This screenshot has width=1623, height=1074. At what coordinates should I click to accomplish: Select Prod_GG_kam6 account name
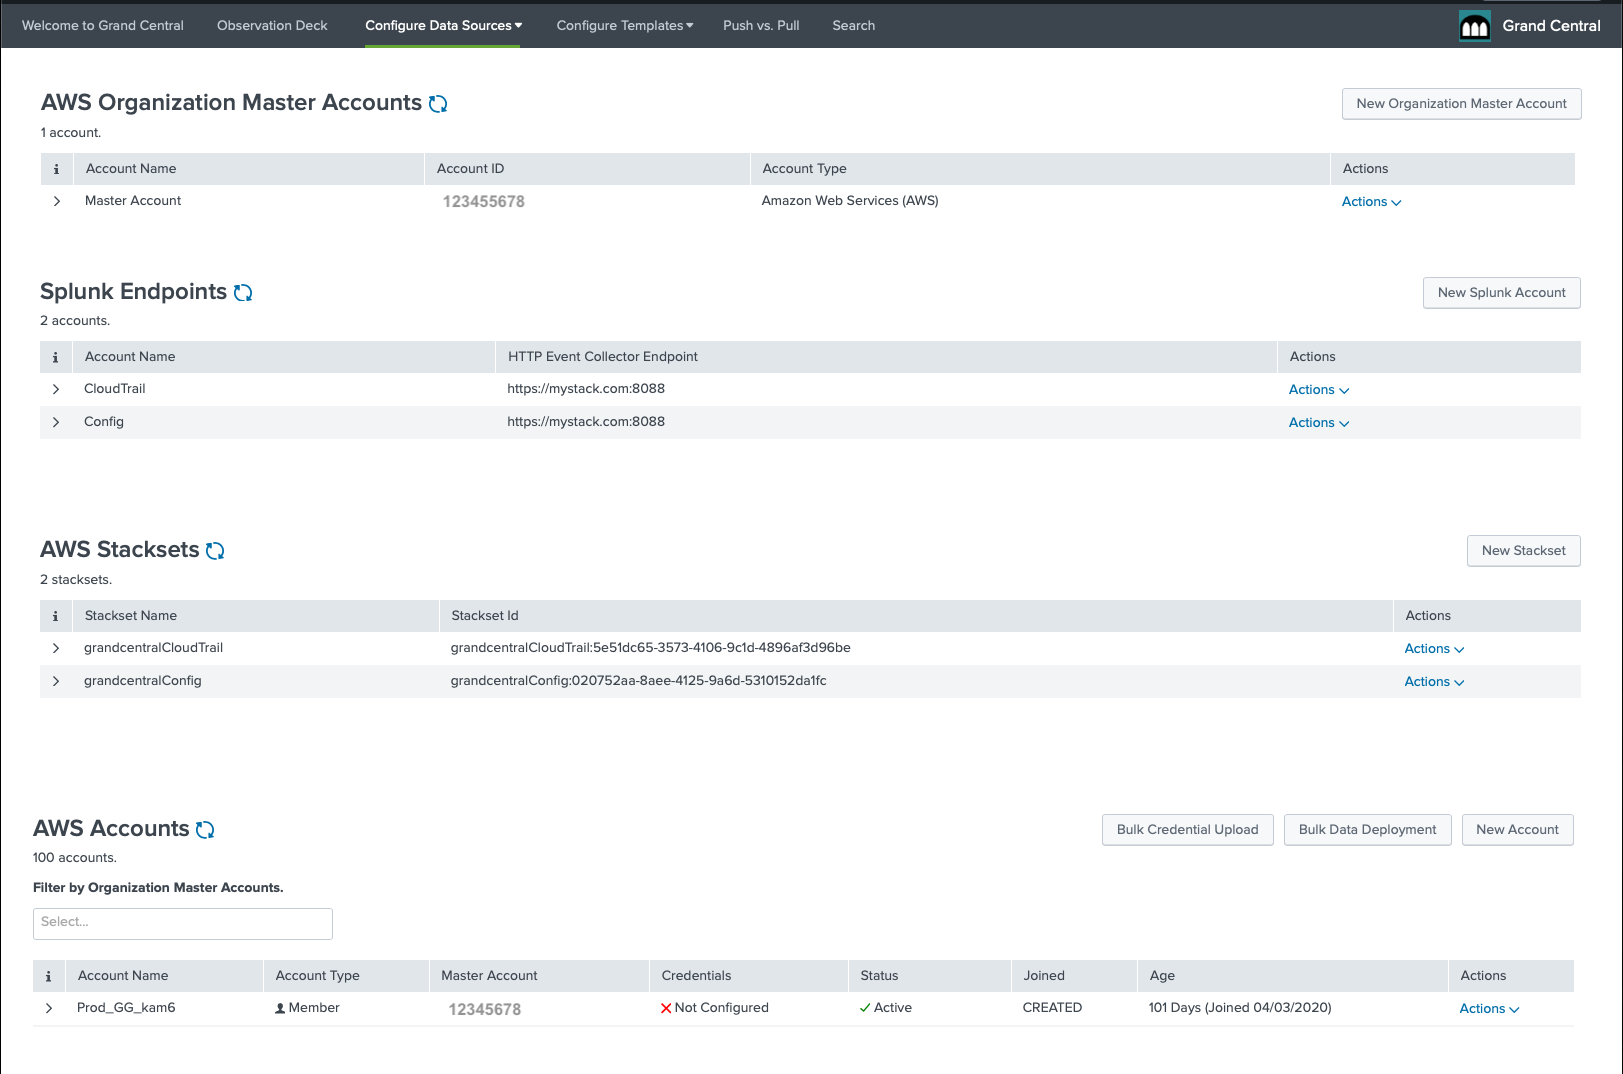point(126,1008)
